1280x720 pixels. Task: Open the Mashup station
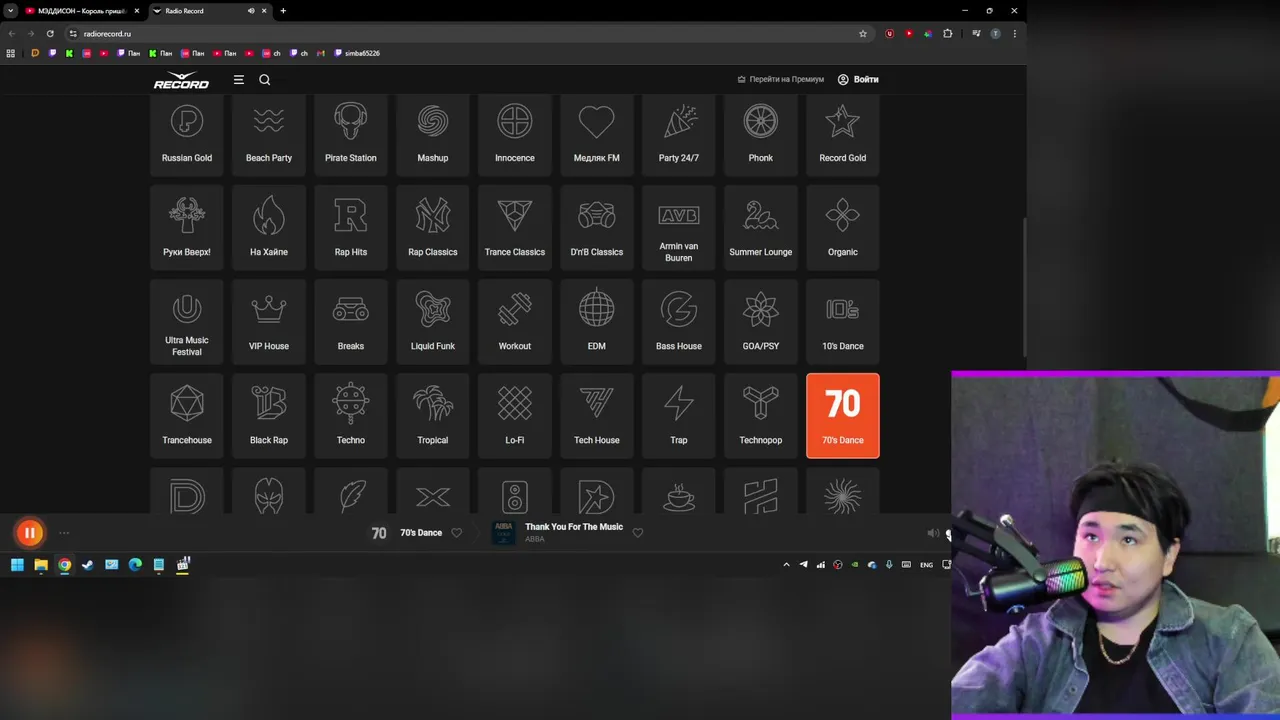pyautogui.click(x=433, y=135)
